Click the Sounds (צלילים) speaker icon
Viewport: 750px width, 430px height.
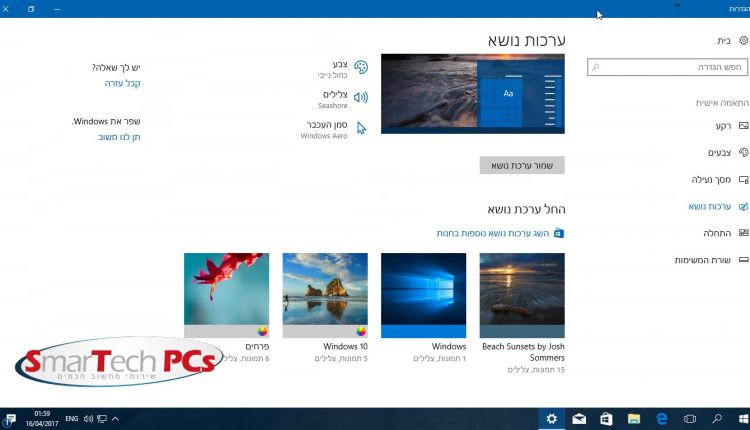click(x=361, y=98)
